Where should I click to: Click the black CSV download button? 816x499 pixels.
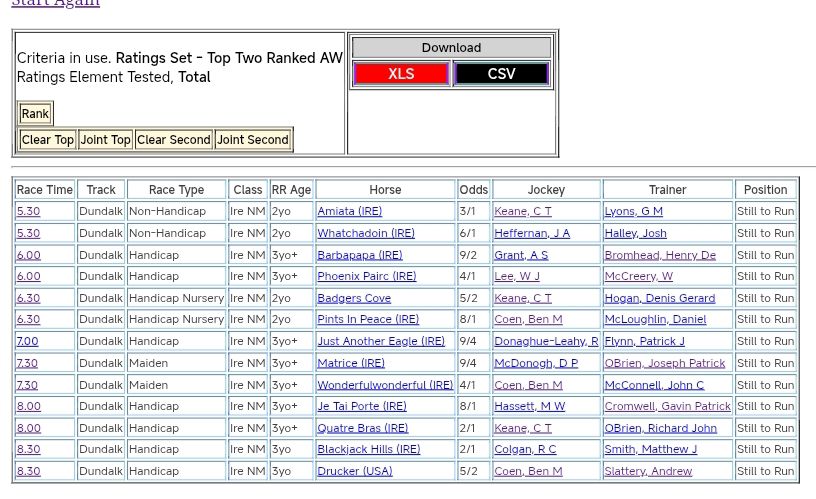click(x=501, y=74)
